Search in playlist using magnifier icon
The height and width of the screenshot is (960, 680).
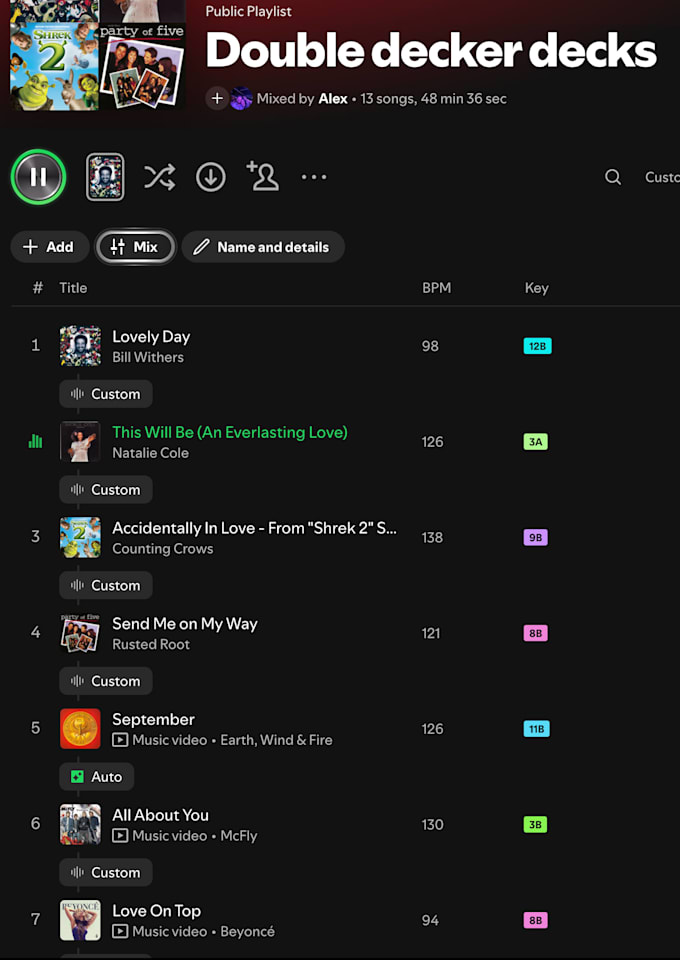click(x=613, y=177)
